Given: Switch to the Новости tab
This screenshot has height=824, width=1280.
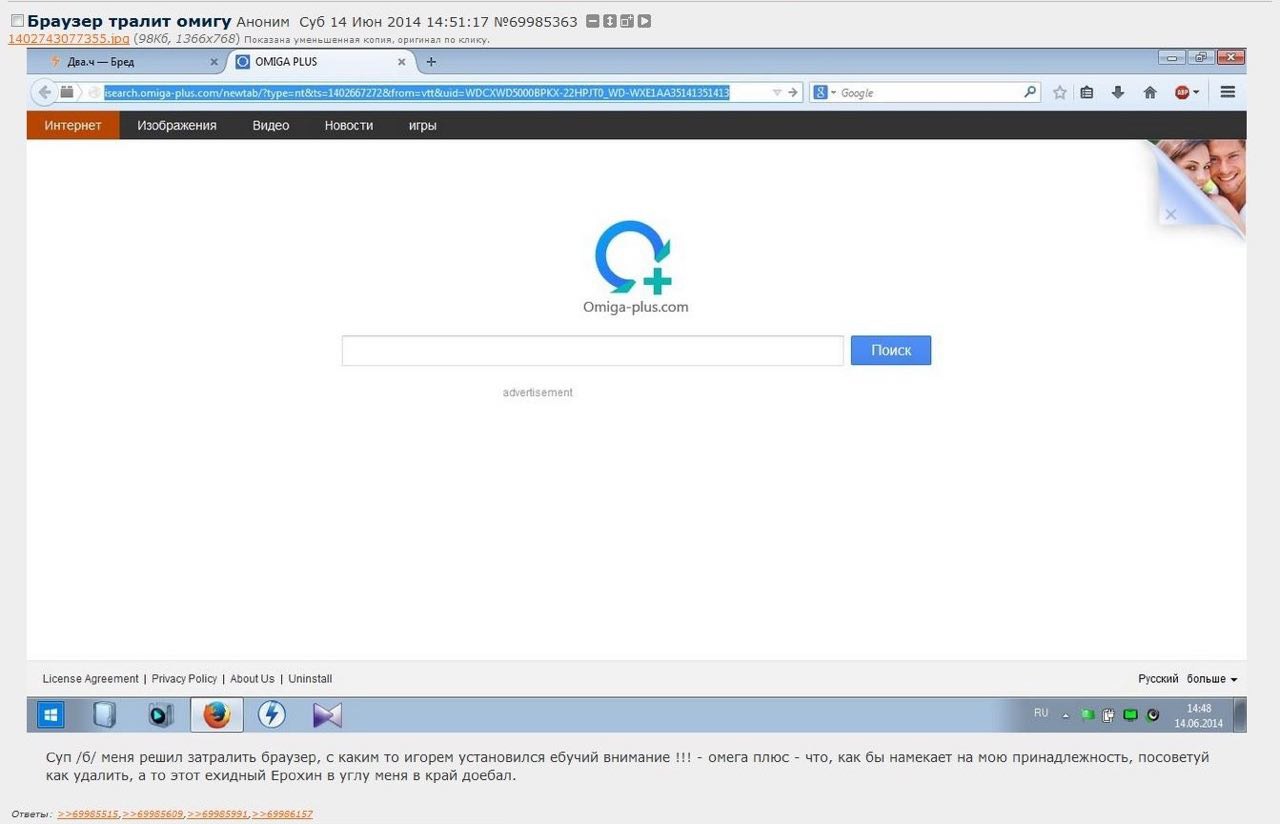Looking at the screenshot, I should (349, 125).
